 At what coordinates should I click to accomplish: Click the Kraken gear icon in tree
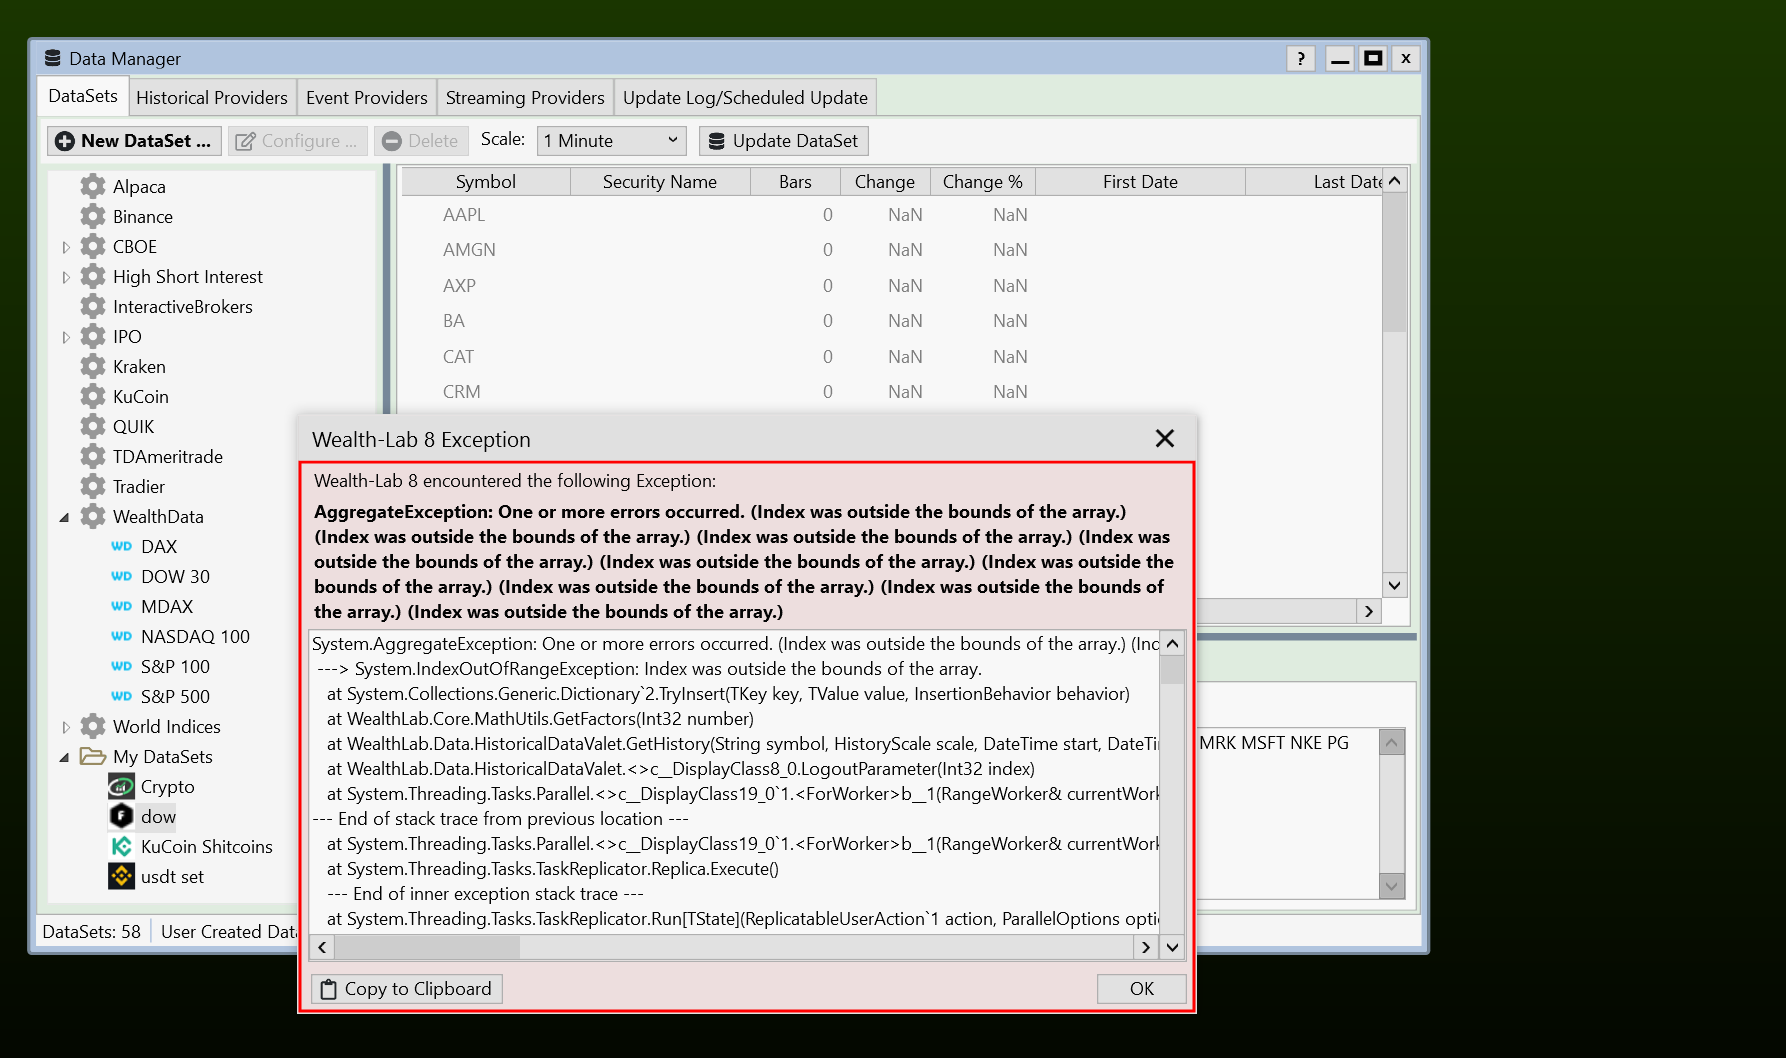click(93, 367)
